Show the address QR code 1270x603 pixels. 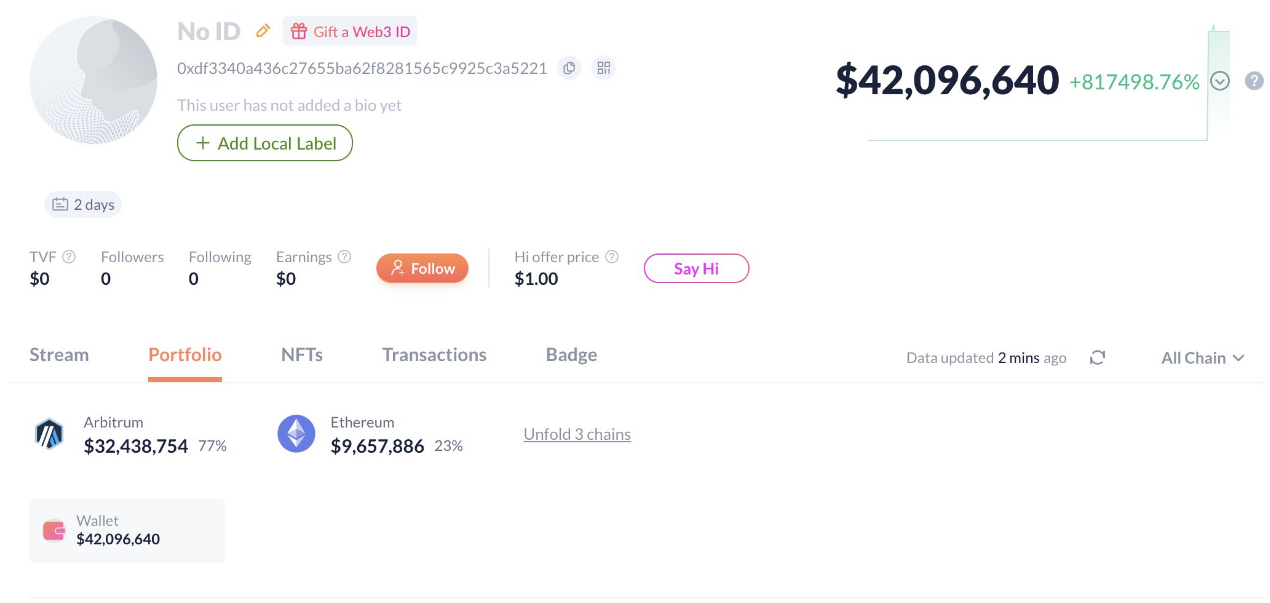(x=603, y=68)
